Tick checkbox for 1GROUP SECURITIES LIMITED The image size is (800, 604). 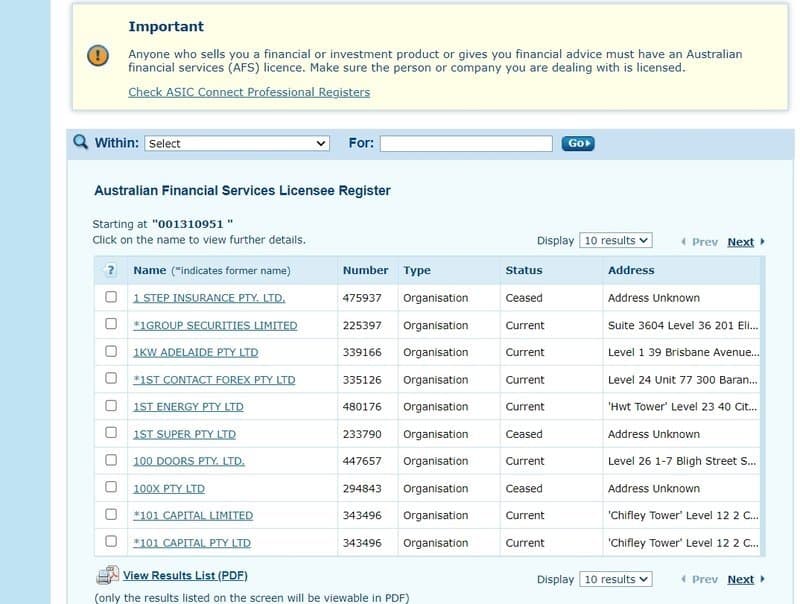[111, 324]
